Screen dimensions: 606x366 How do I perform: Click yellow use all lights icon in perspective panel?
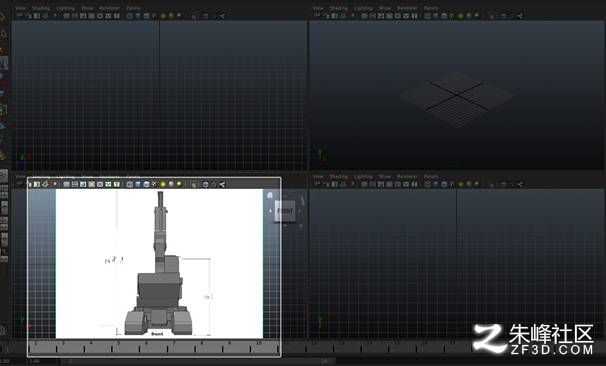pos(461,16)
